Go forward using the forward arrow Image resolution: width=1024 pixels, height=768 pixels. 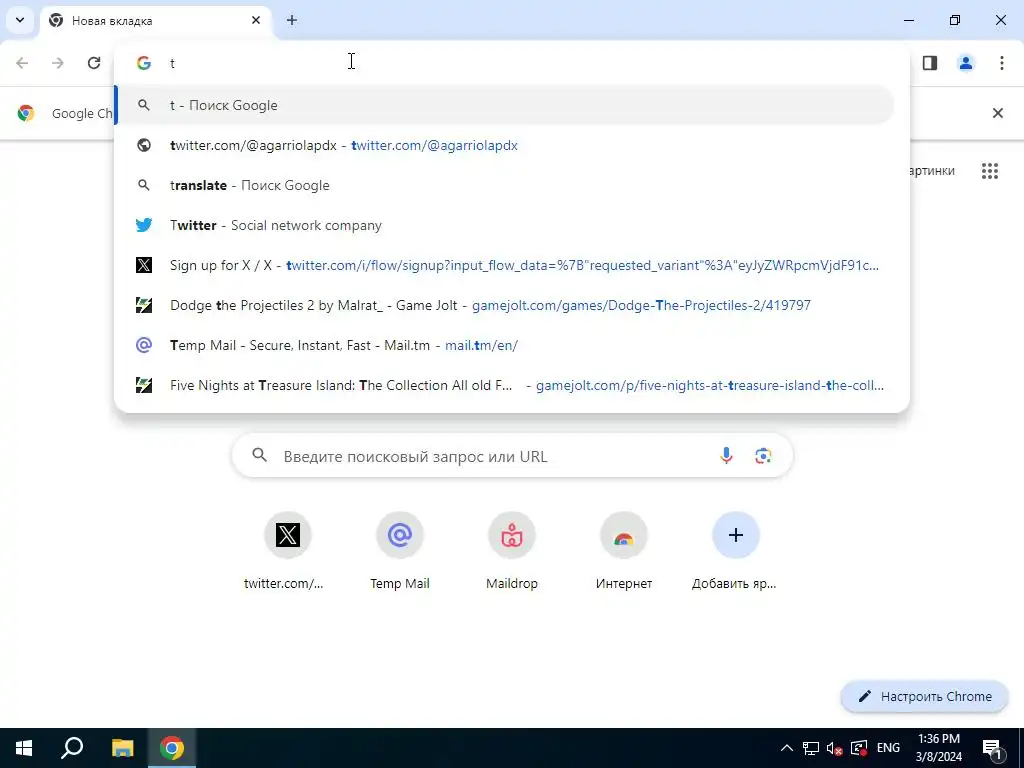click(x=58, y=63)
